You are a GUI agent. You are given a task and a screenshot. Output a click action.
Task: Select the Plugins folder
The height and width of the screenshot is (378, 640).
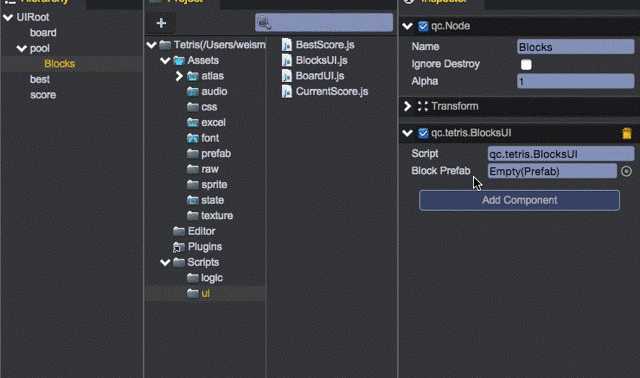198,247
